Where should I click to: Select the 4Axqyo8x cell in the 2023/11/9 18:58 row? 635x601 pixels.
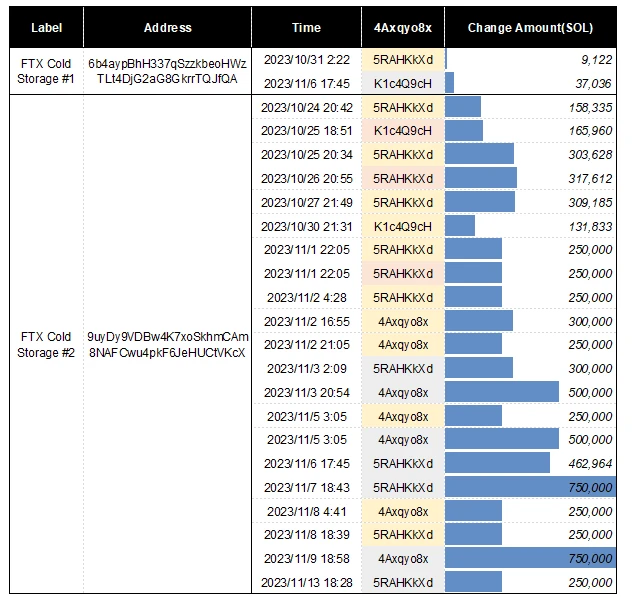(x=402, y=559)
